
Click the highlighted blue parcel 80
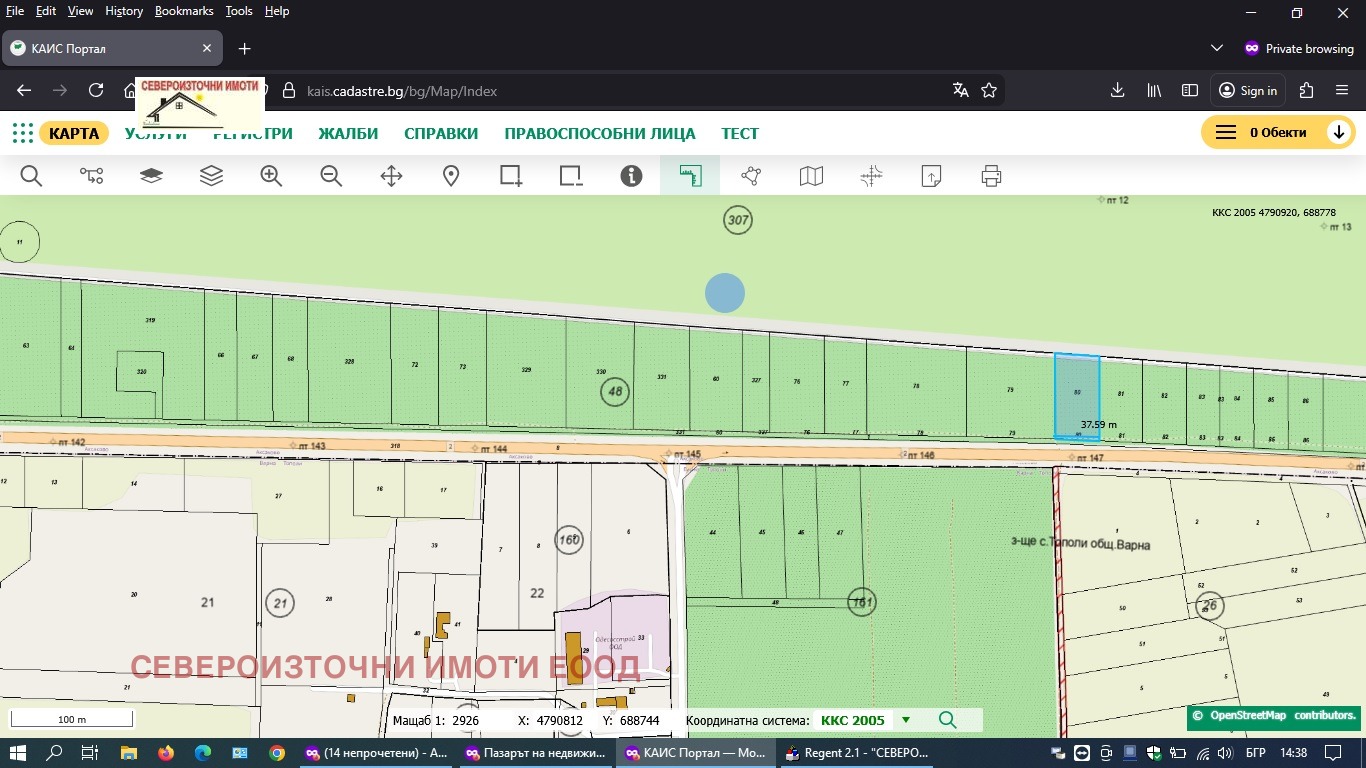(x=1077, y=395)
